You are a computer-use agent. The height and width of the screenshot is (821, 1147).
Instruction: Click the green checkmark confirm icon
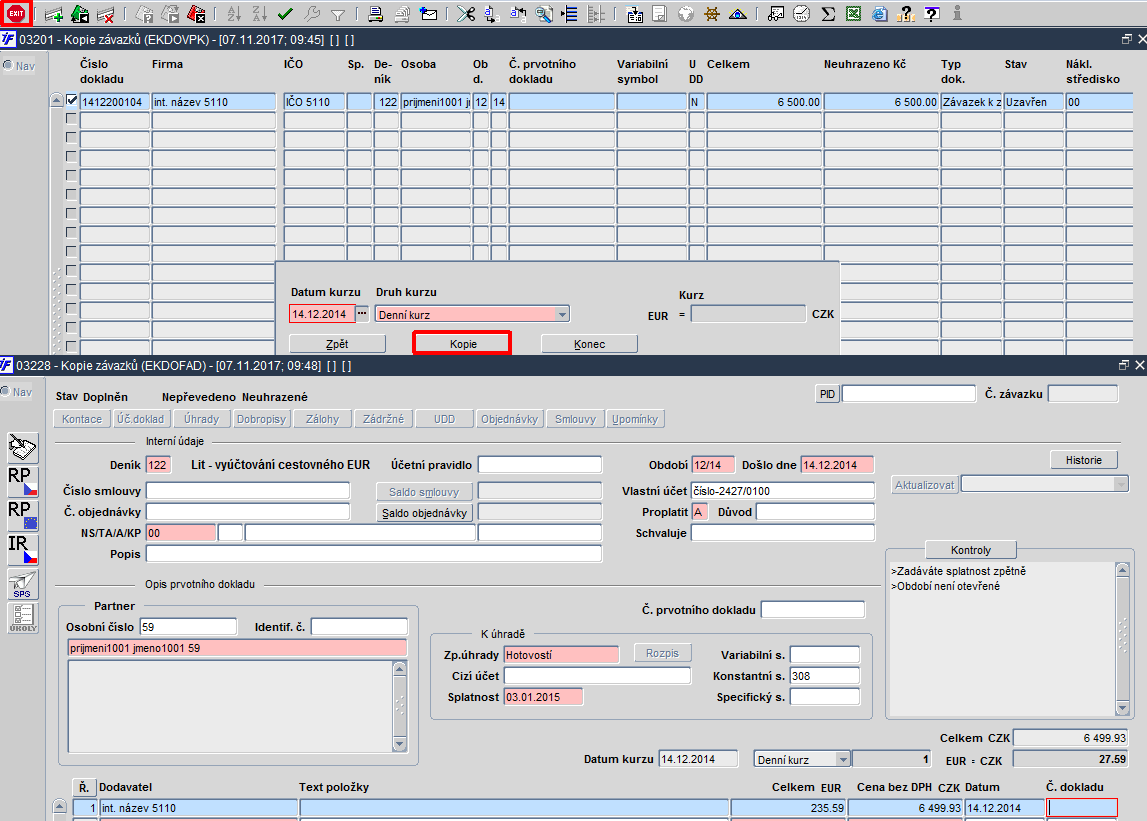pos(285,13)
